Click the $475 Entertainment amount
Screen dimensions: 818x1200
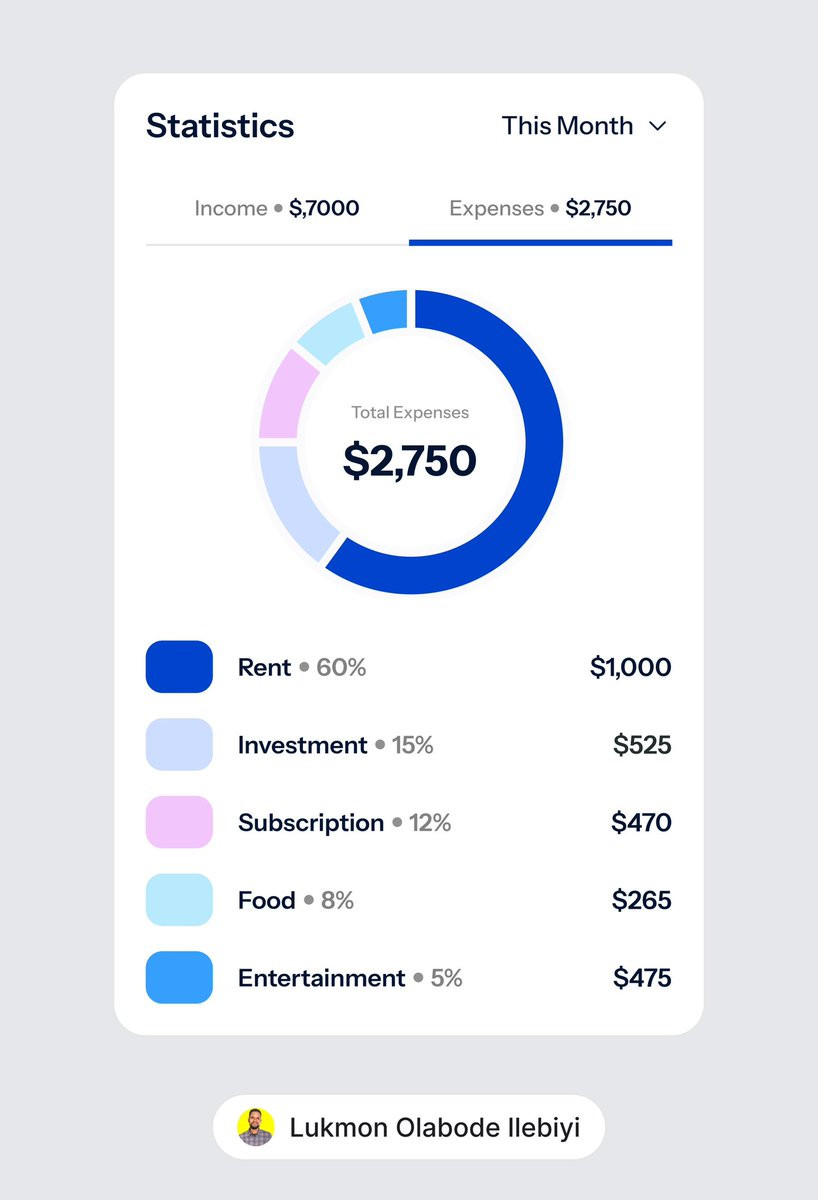click(642, 978)
